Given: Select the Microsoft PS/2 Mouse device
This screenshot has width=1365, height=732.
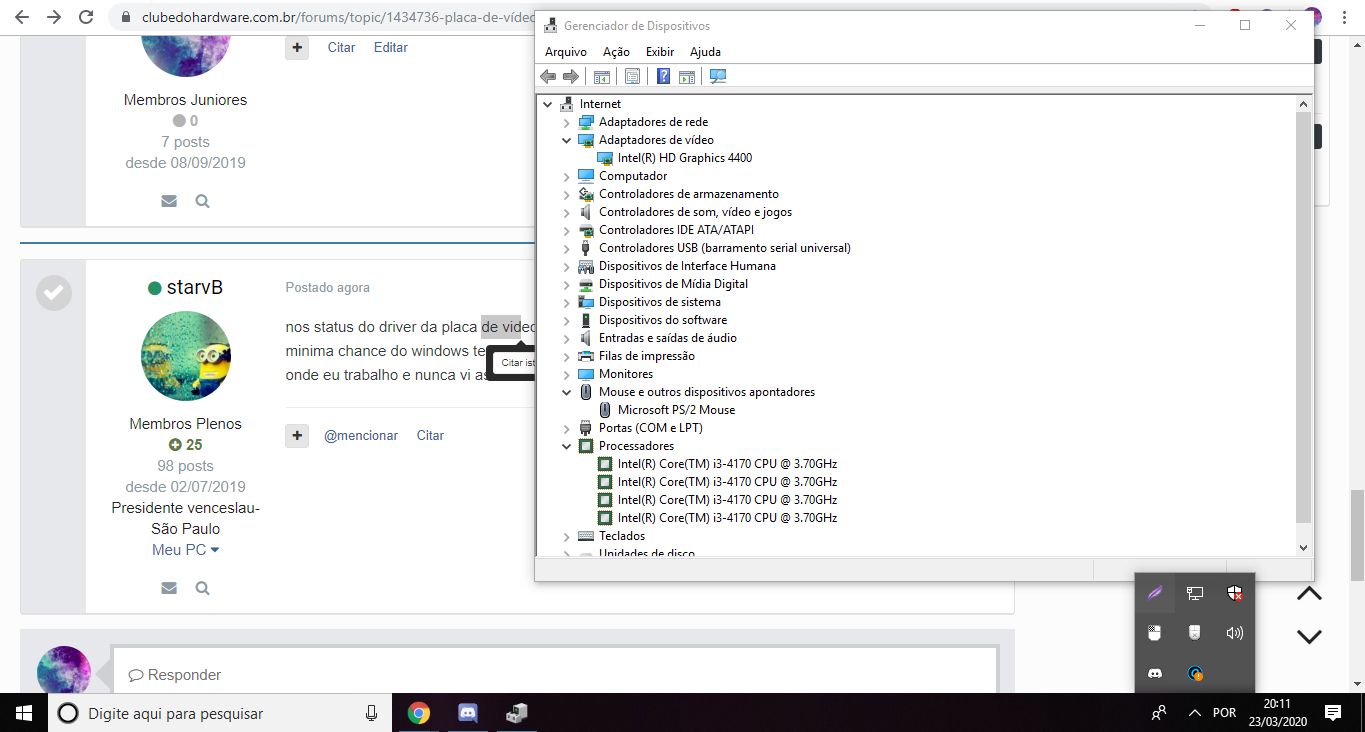Looking at the screenshot, I should coord(676,410).
